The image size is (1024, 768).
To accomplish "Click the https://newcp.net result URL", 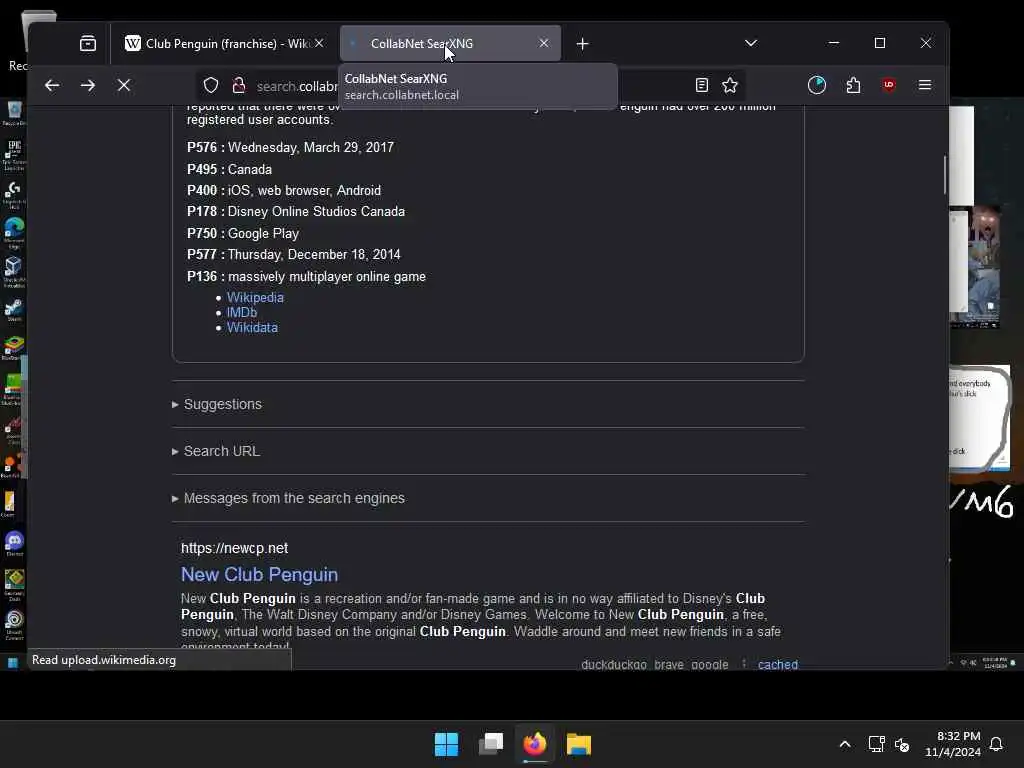I will coord(234,548).
